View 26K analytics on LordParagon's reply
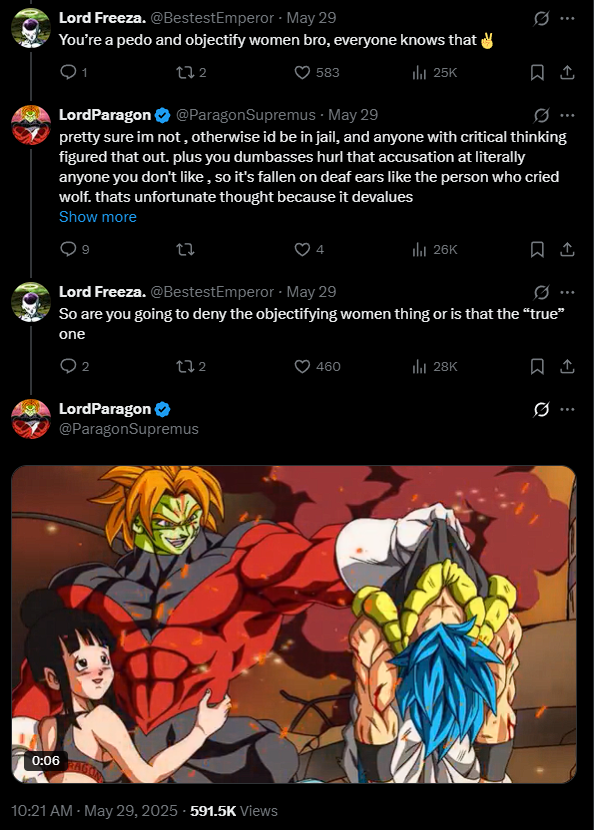 (434, 249)
